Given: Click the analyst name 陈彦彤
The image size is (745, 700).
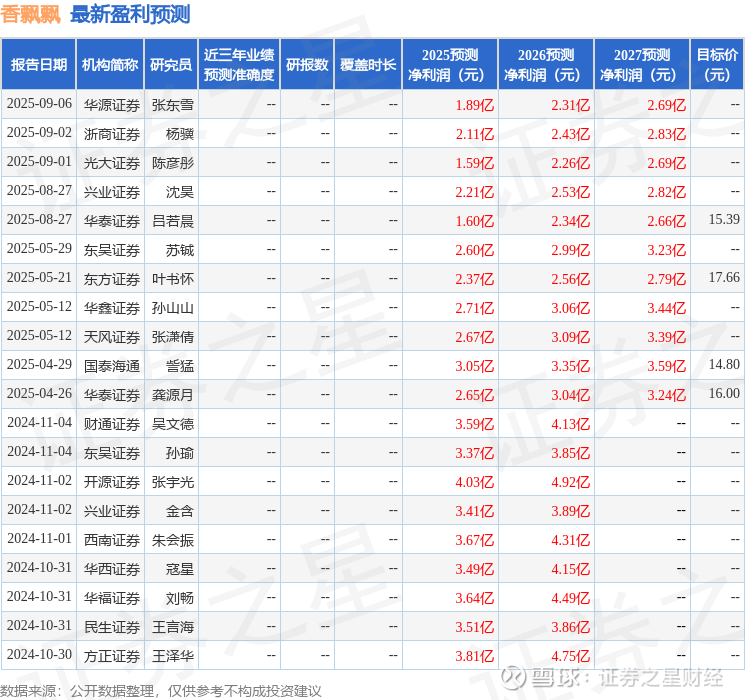Looking at the screenshot, I should coord(173,163).
